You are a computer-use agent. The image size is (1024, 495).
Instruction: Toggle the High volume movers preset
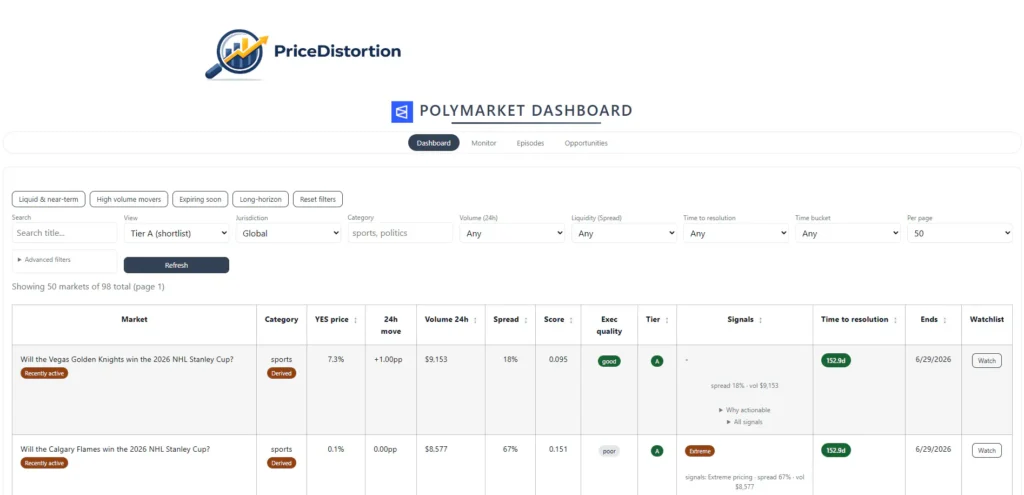point(129,199)
